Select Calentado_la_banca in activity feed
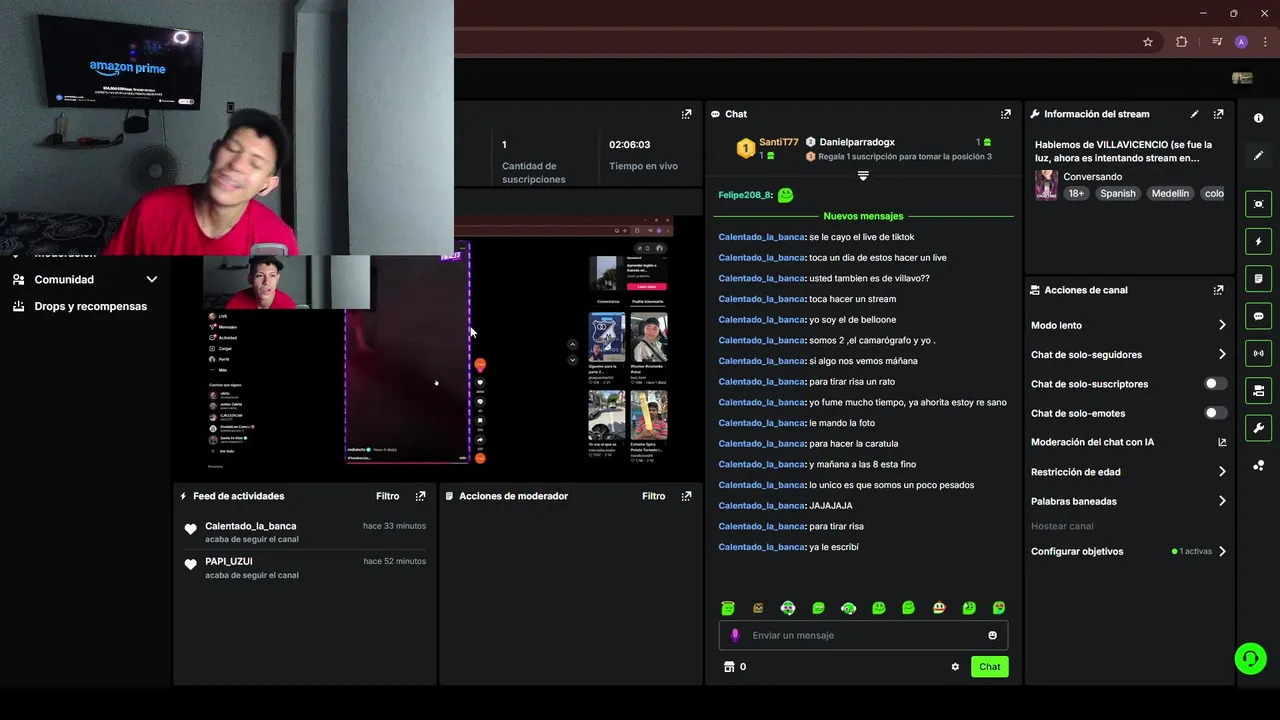1280x720 pixels. point(250,526)
